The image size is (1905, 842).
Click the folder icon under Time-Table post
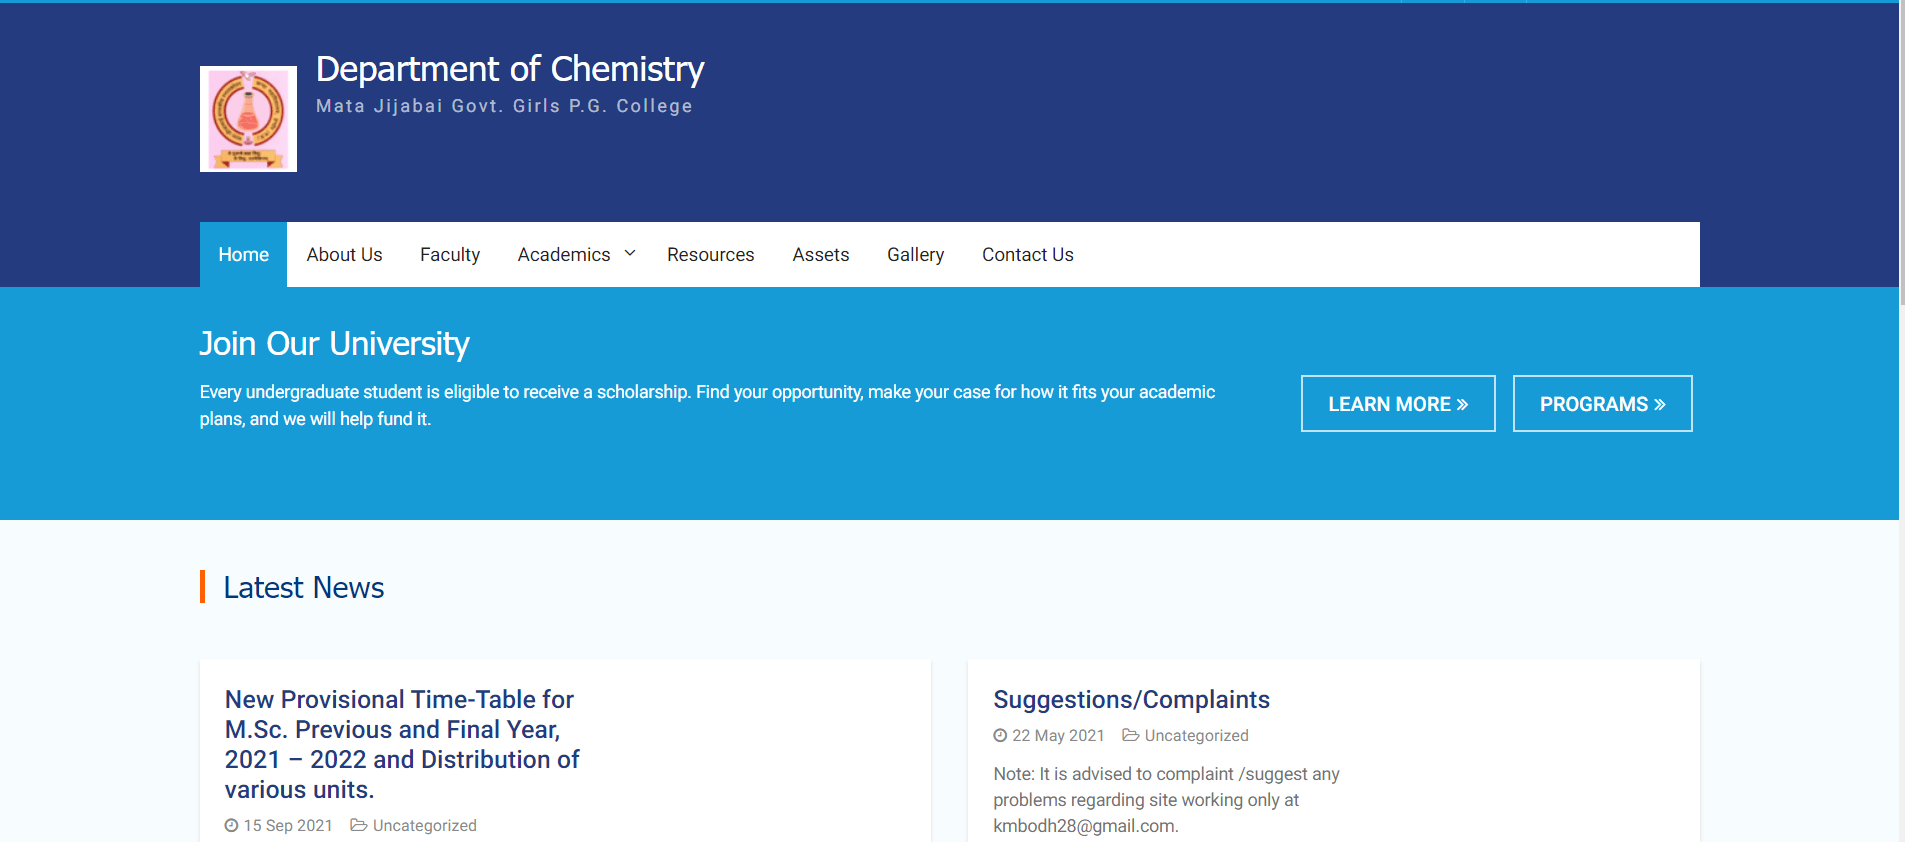coord(358,826)
